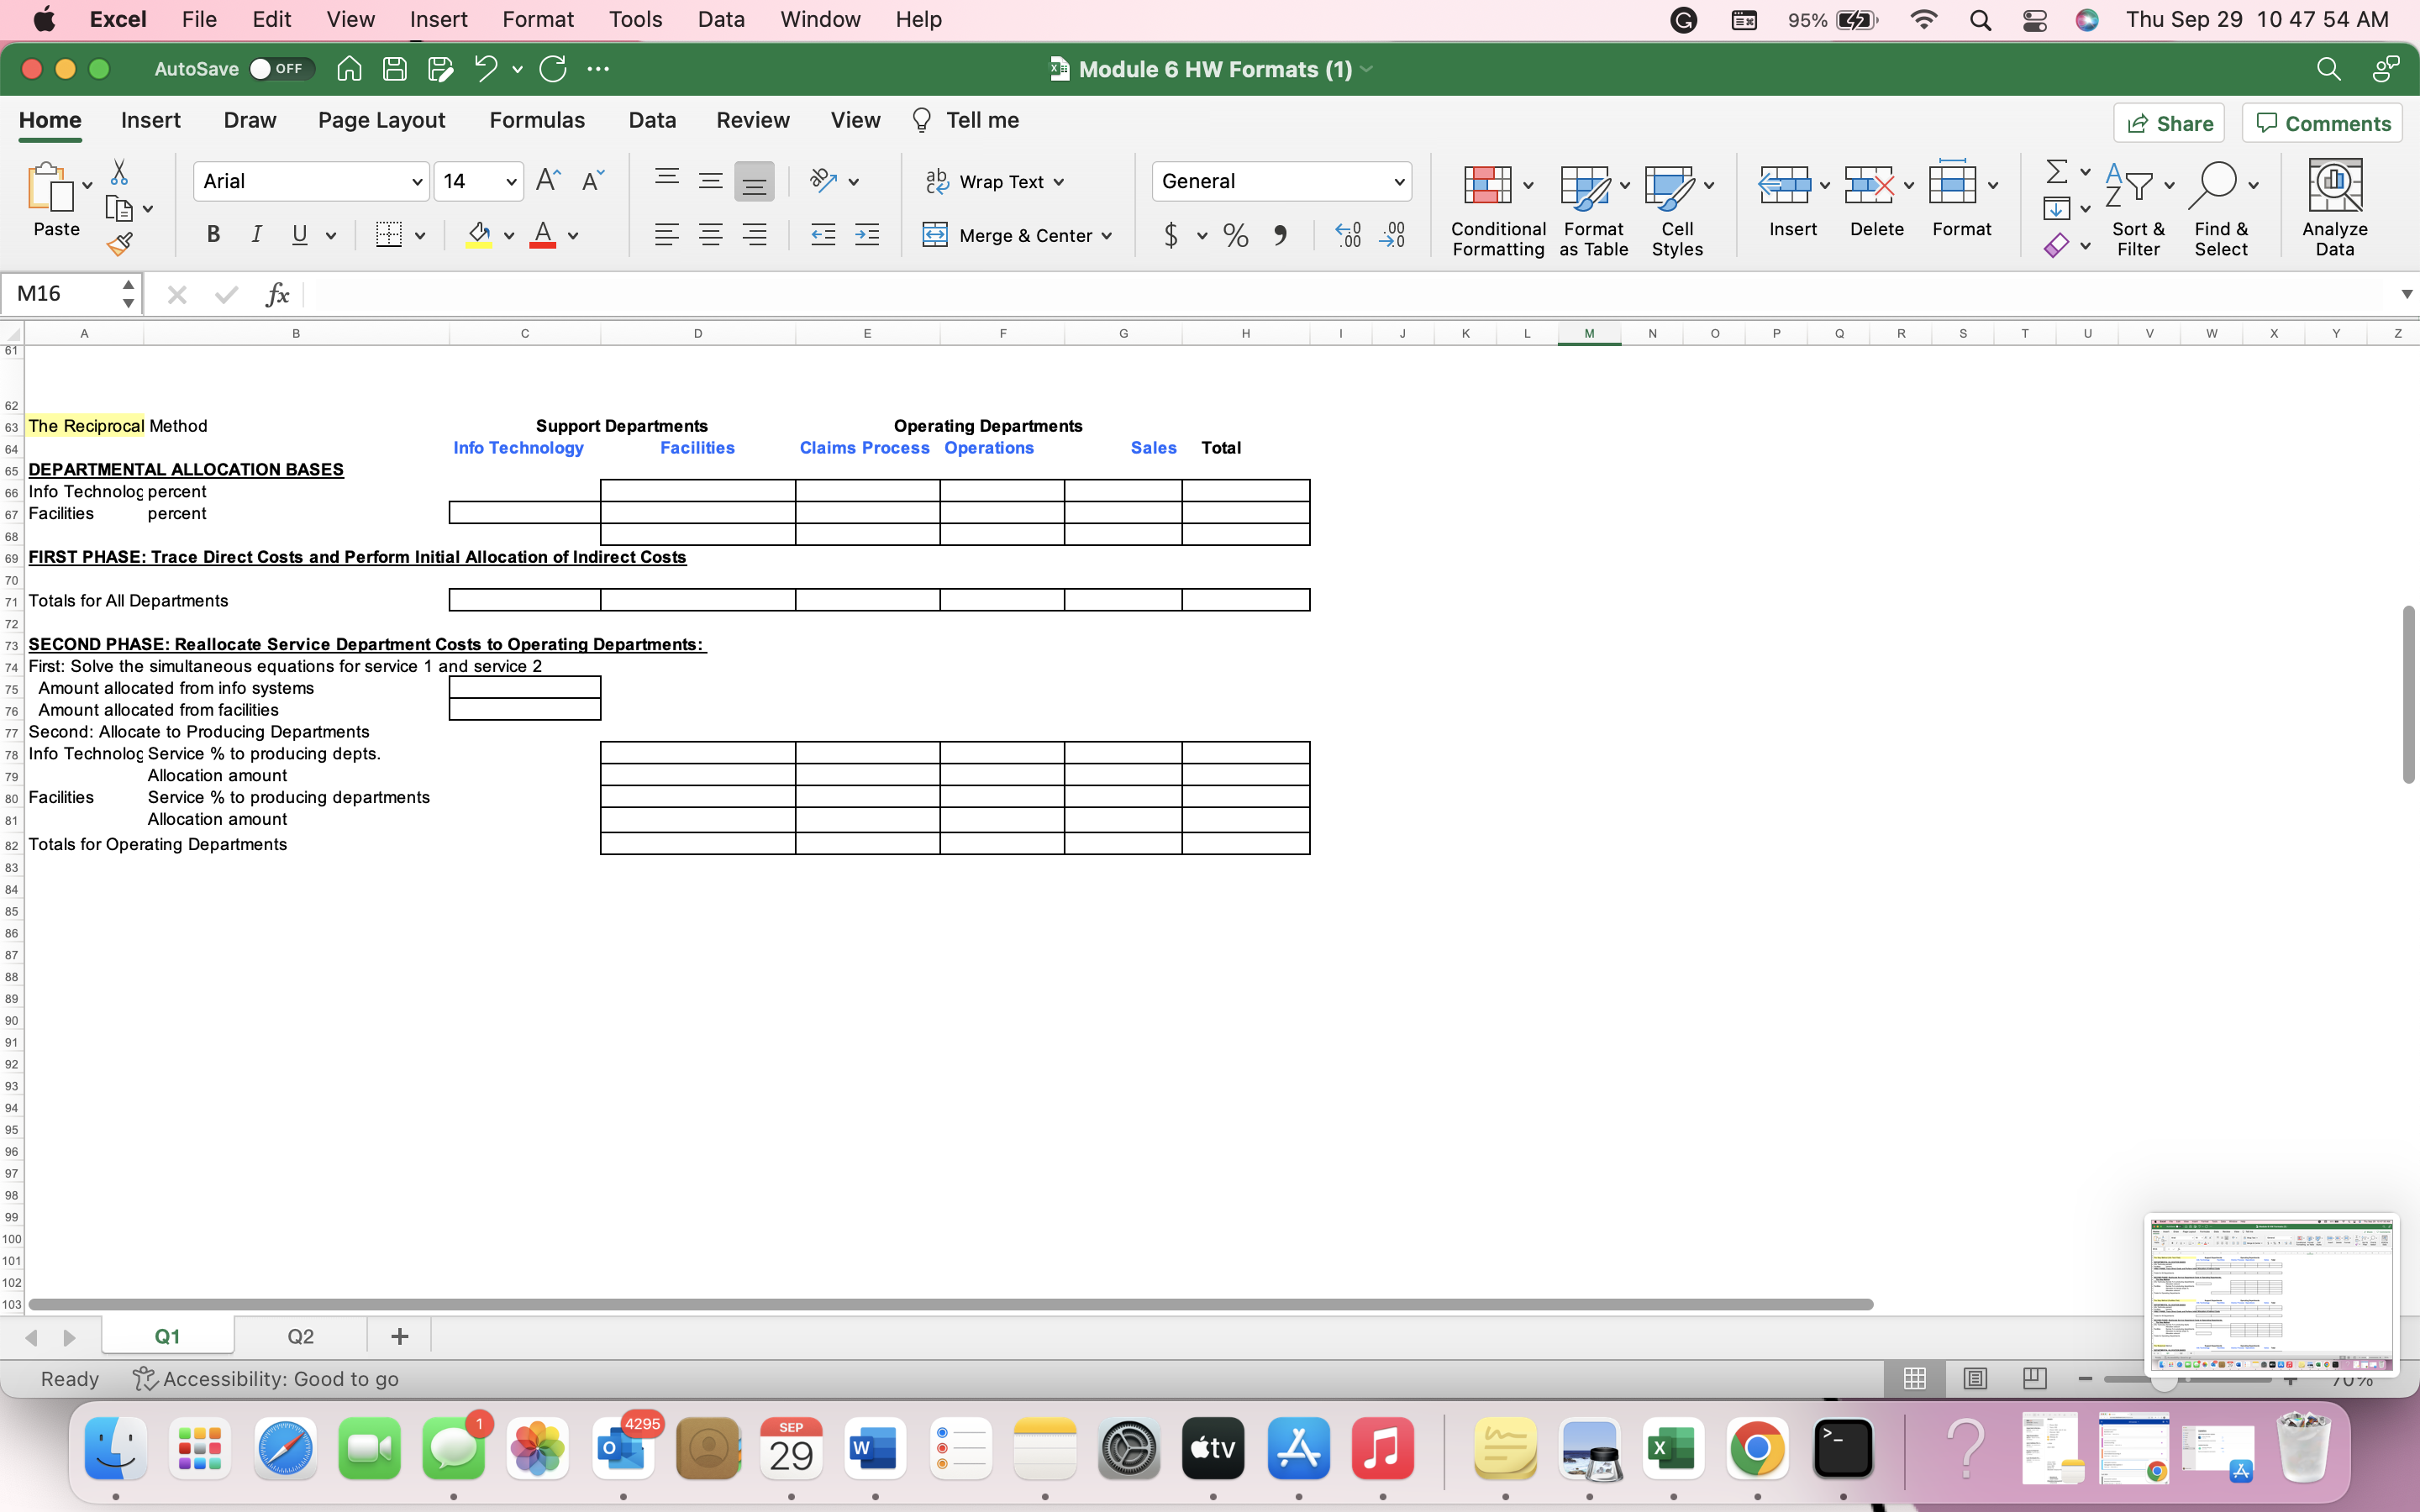Open Cell Styles gallery
2420x1512 pixels.
click(1677, 205)
